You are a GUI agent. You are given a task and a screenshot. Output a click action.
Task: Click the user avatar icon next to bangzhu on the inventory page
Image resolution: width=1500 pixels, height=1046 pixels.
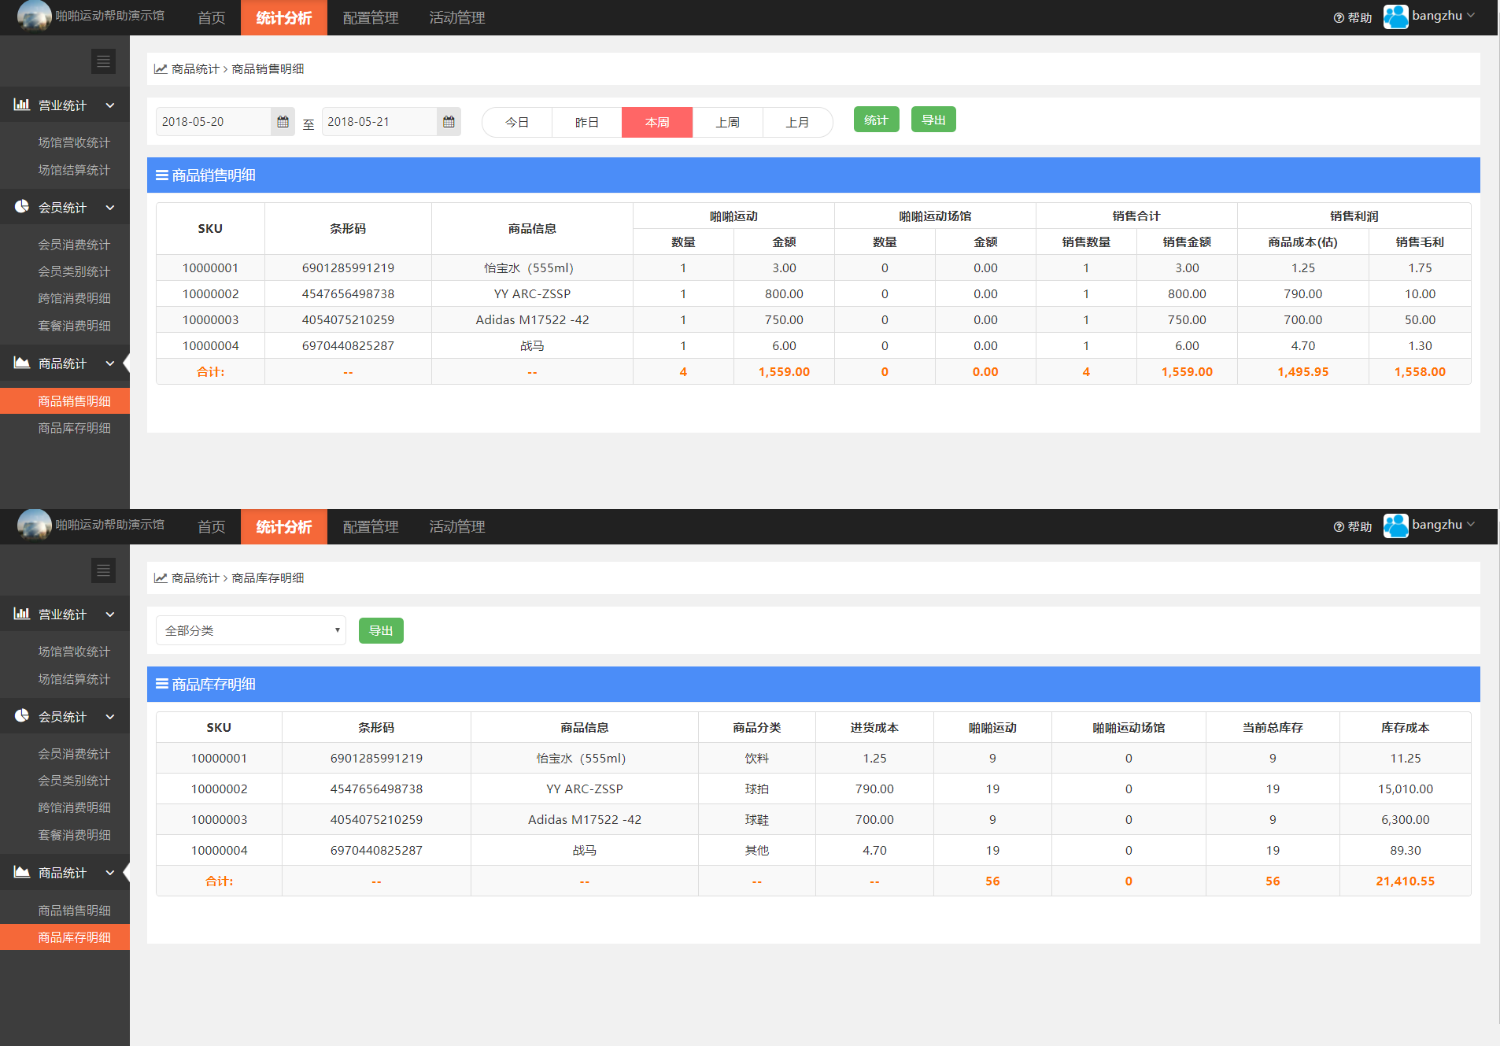pyautogui.click(x=1396, y=525)
